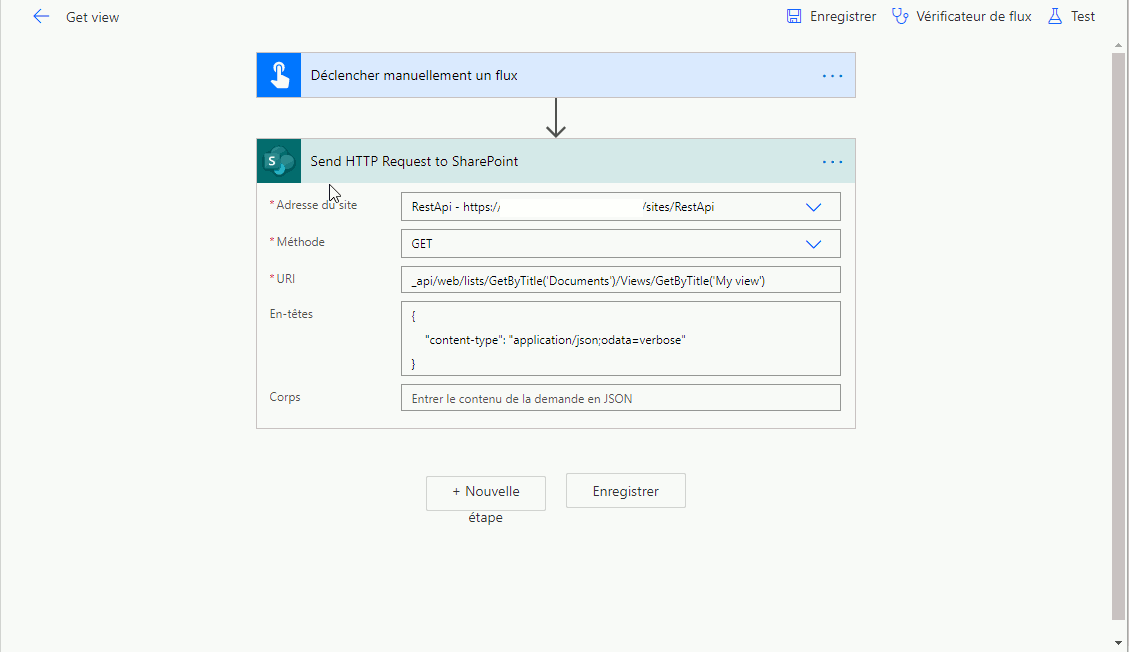This screenshot has width=1129, height=652.
Task: Click the Corps label
Action: point(284,397)
